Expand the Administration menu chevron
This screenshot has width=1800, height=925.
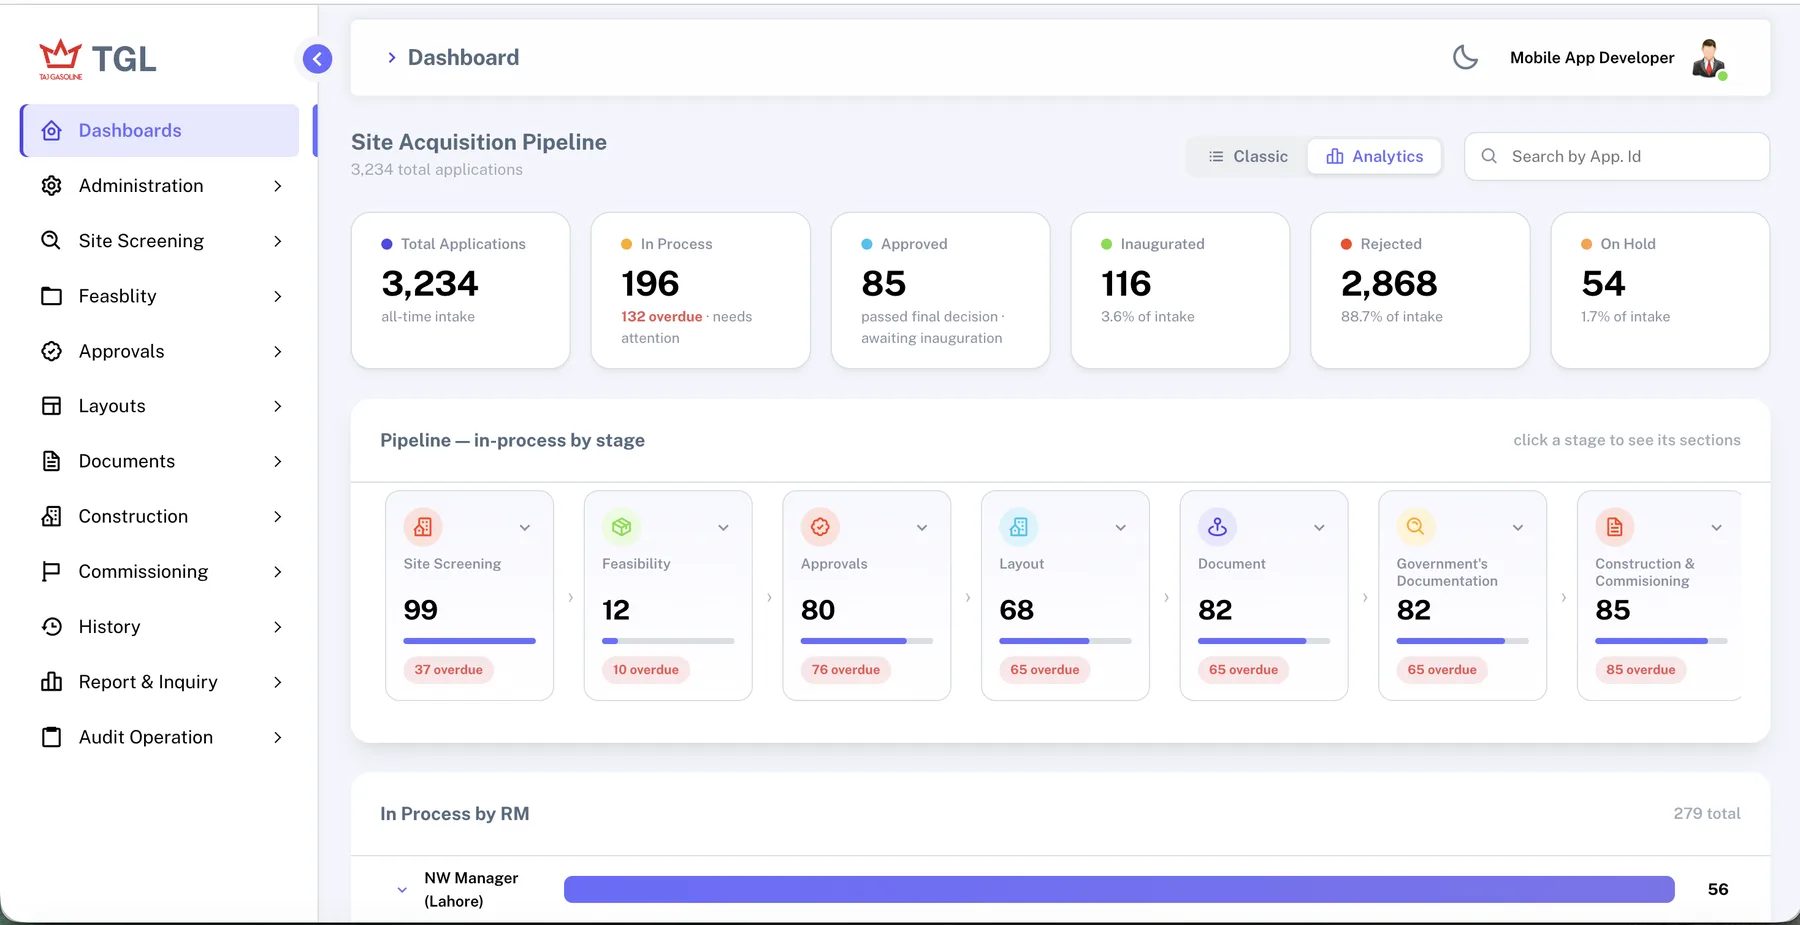click(x=278, y=186)
